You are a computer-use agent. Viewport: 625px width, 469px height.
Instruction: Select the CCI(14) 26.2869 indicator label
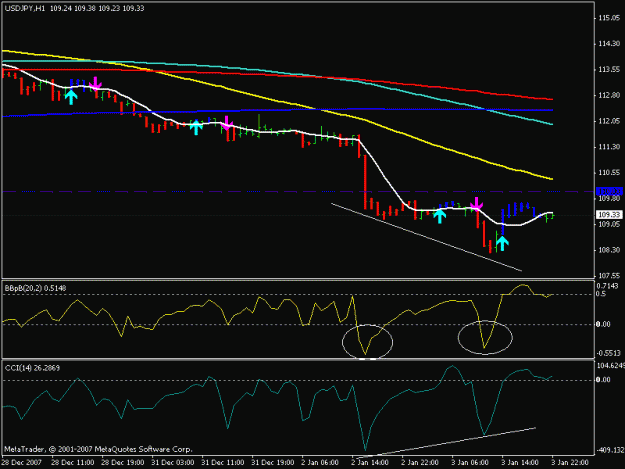[x=32, y=368]
